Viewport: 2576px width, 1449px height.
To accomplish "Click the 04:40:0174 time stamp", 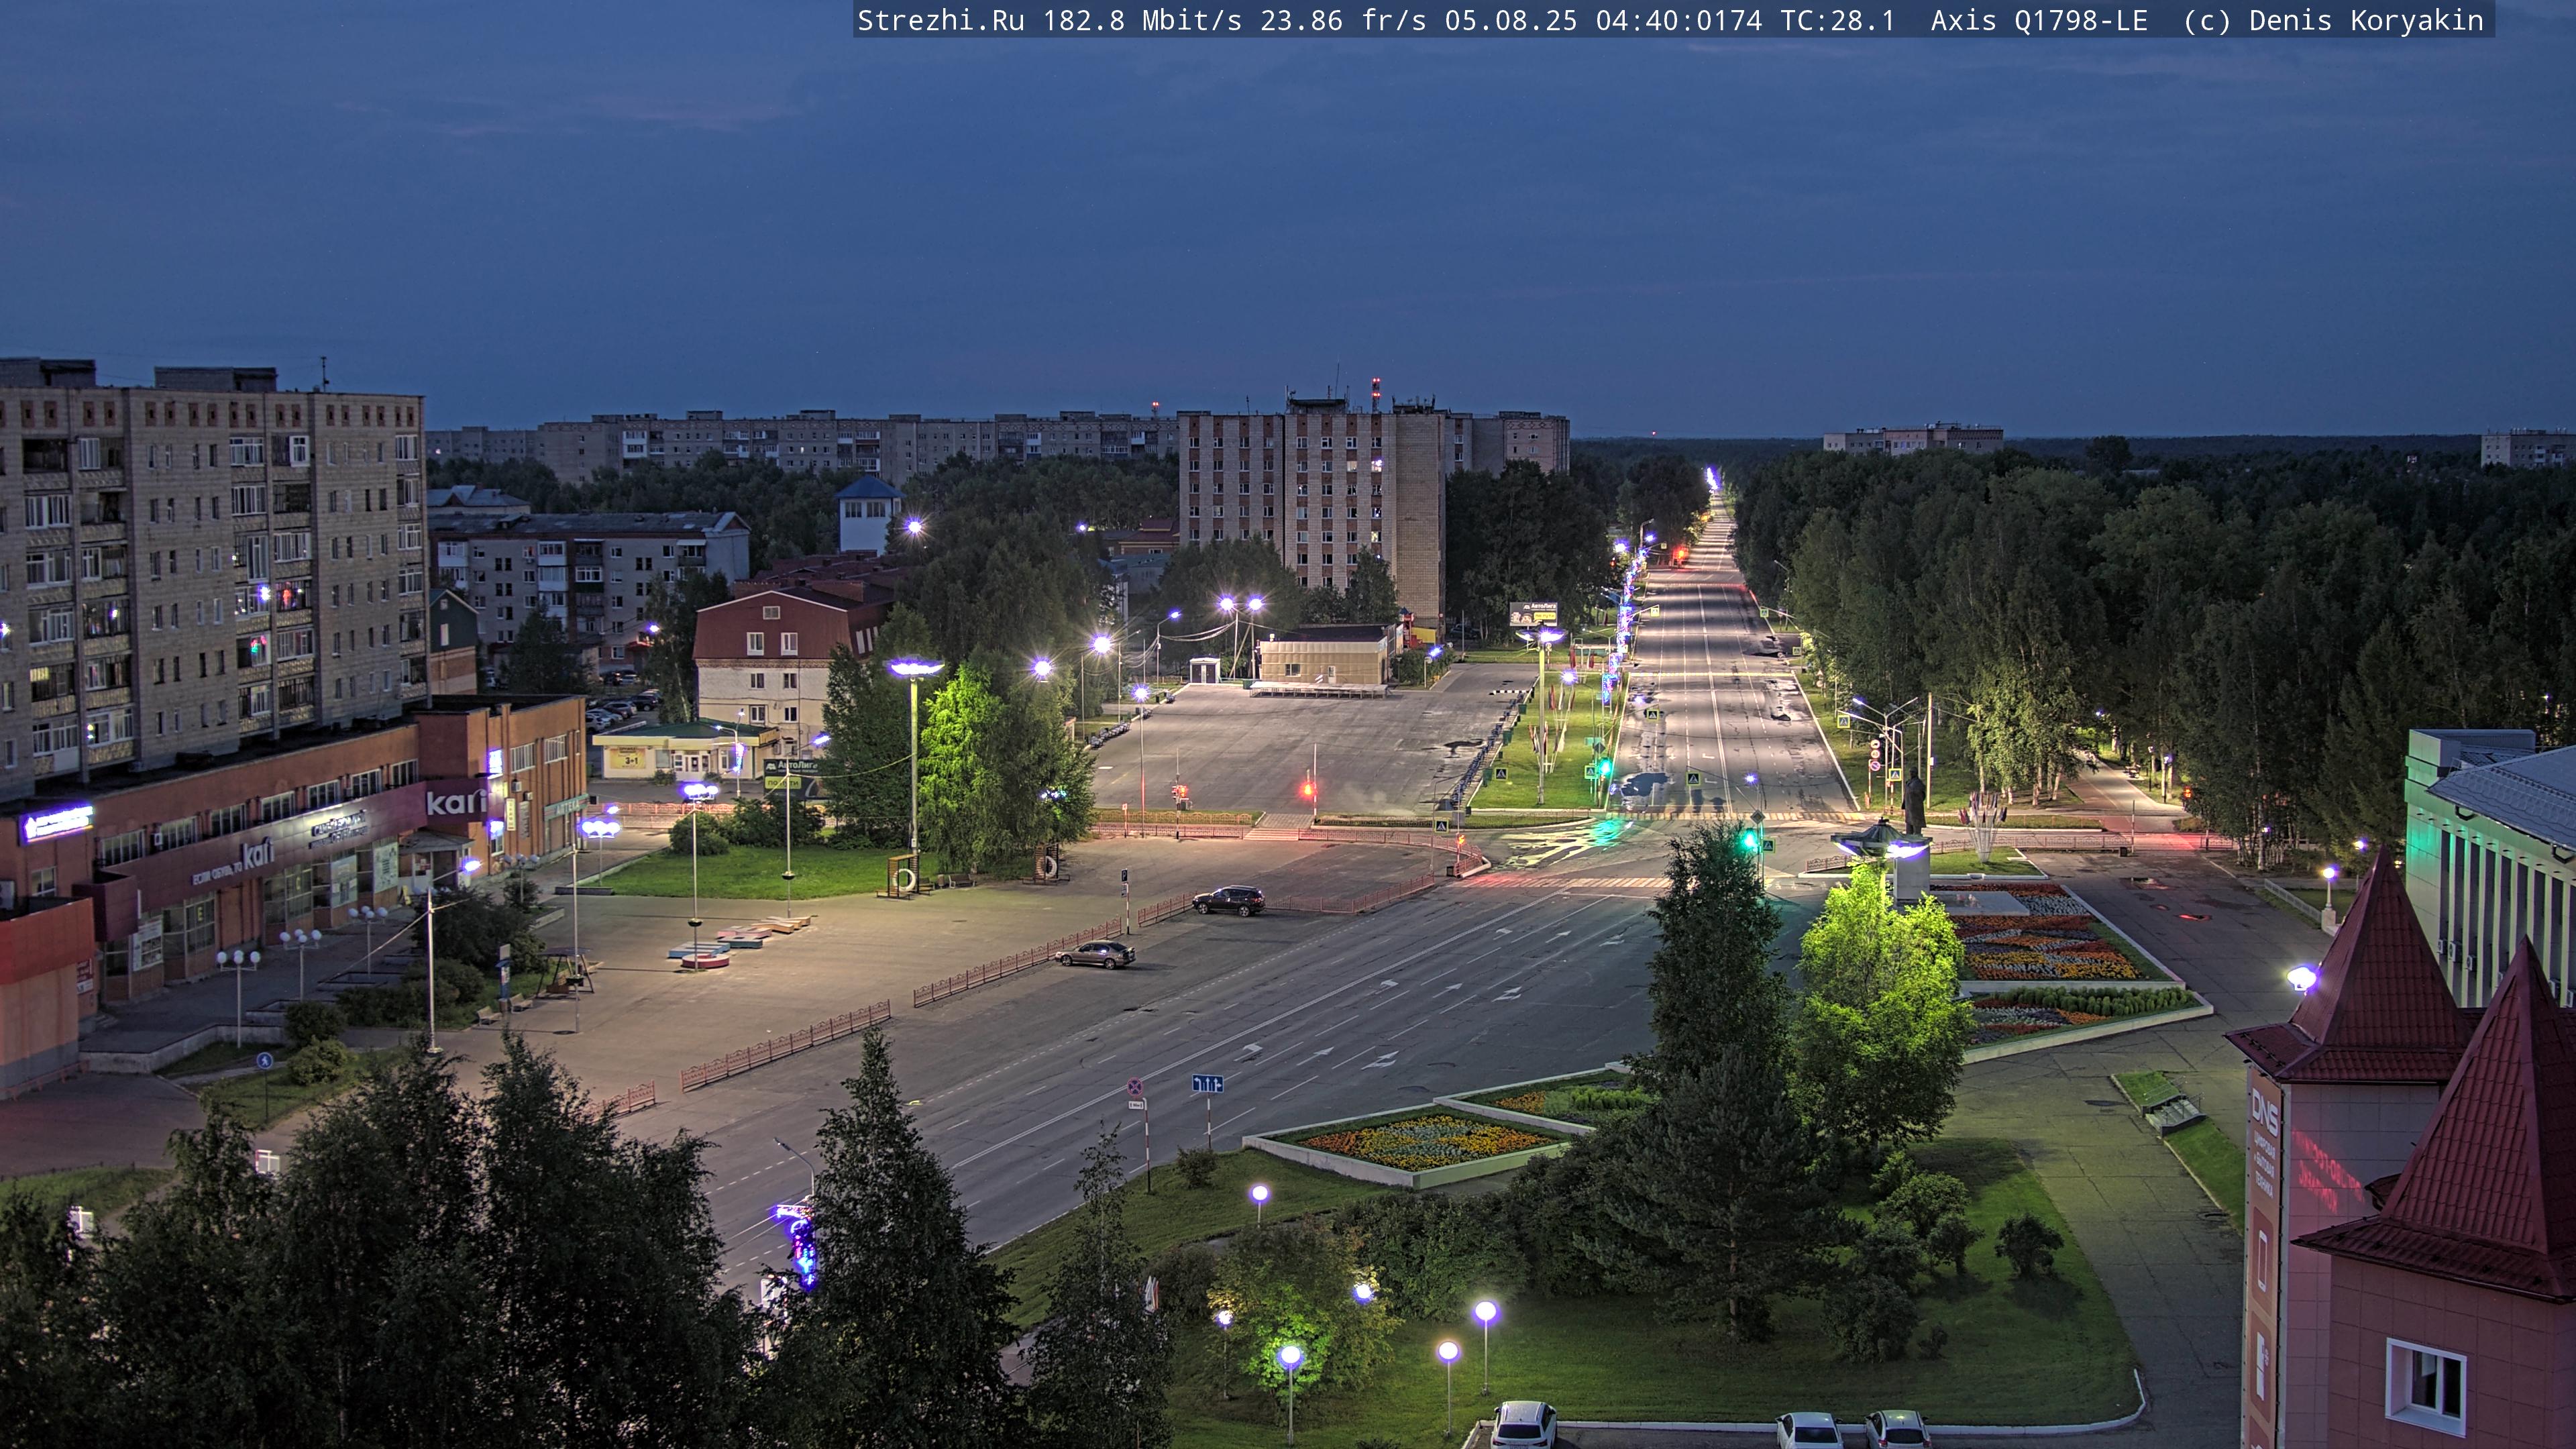I will pos(1679,21).
